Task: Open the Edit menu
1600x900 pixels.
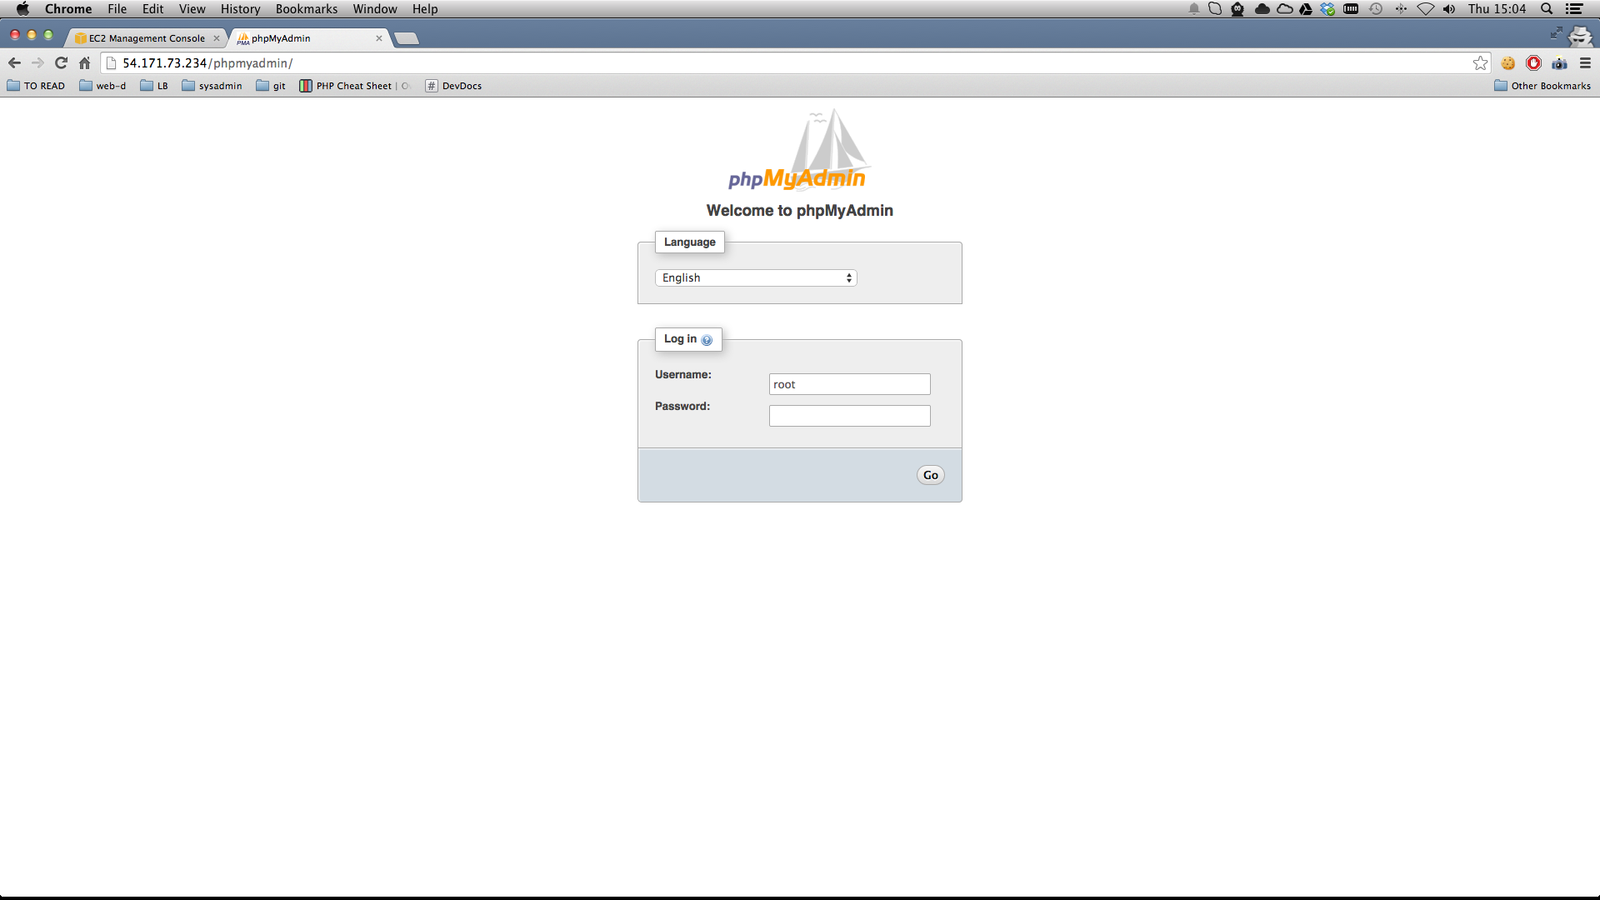Action: pos(153,9)
